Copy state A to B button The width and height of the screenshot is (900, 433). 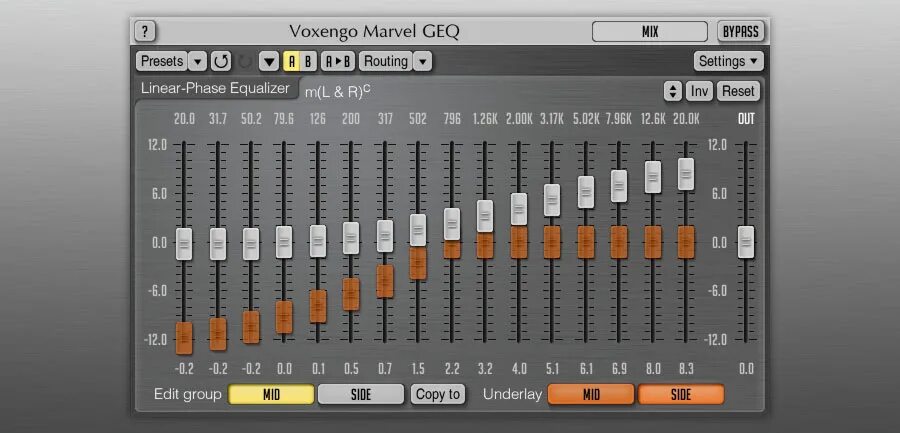point(338,61)
